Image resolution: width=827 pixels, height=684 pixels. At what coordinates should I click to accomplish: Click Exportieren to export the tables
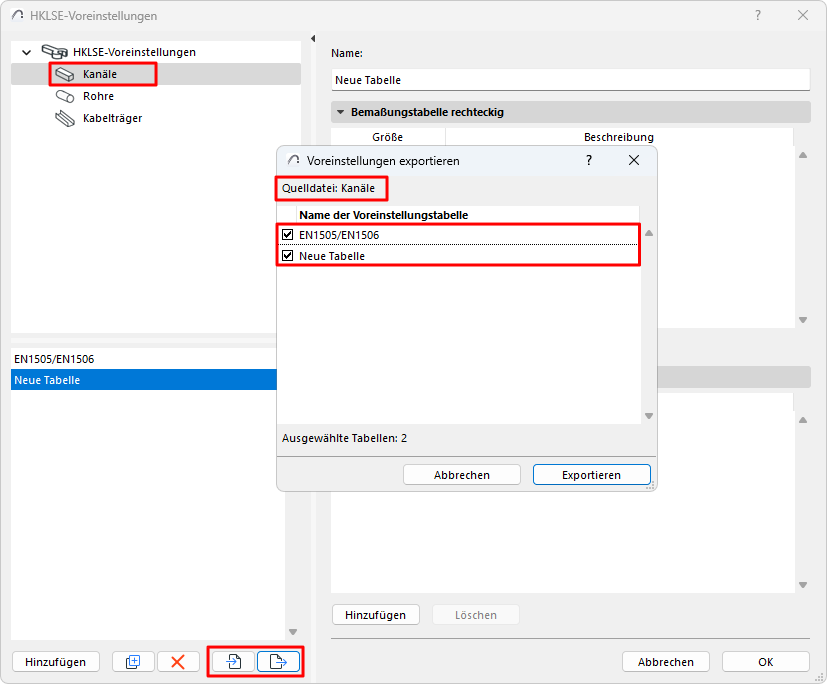(x=591, y=475)
